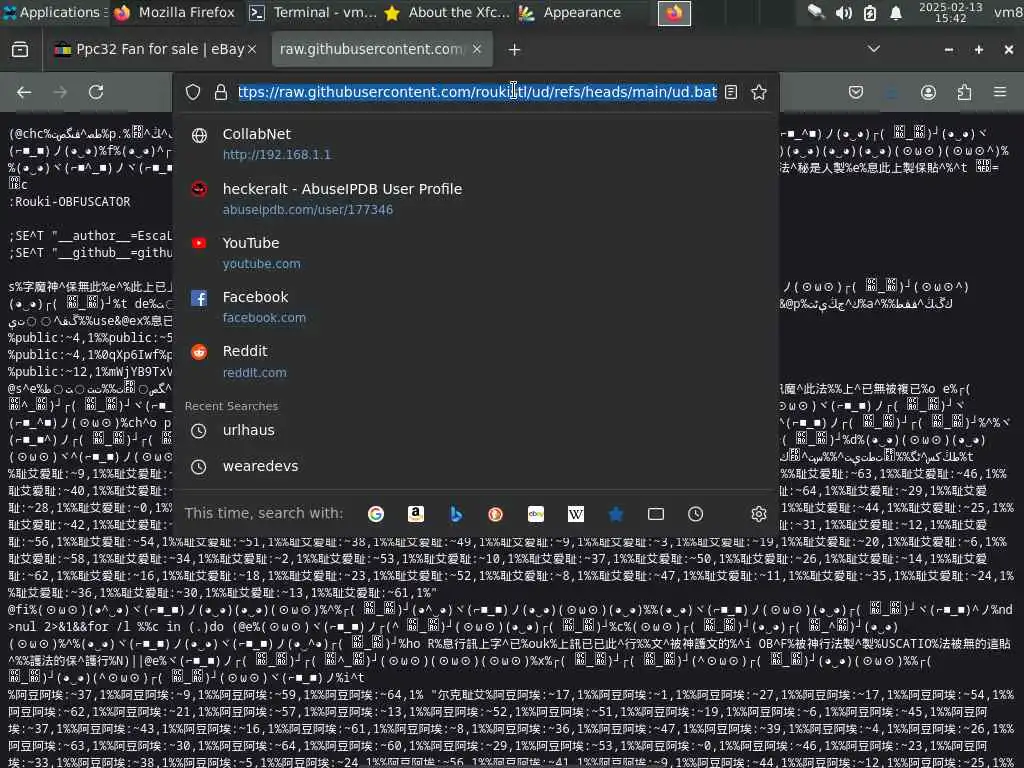Open the CollabNet suggestion

click(476, 144)
